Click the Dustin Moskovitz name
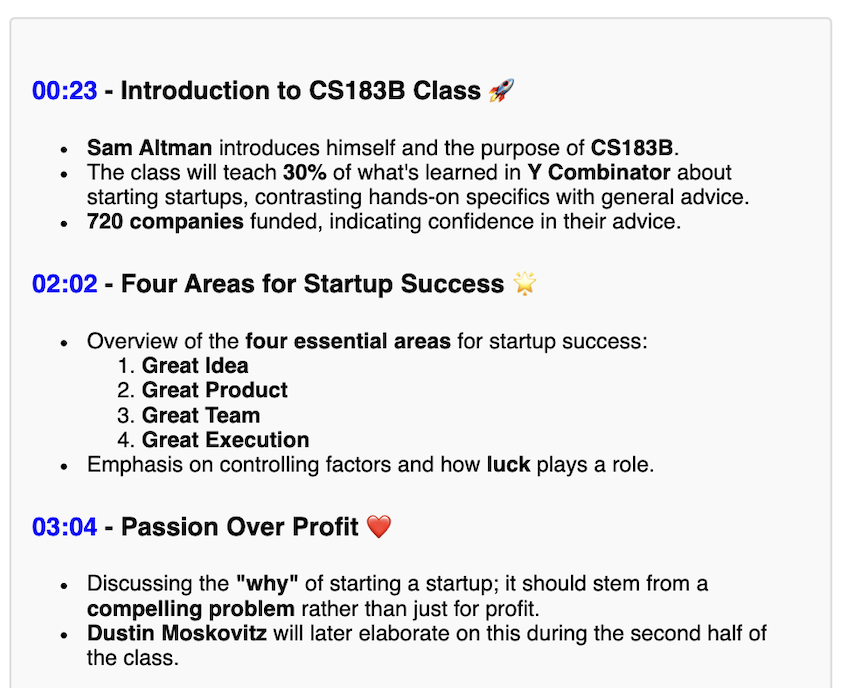The height and width of the screenshot is (688, 847). [177, 633]
